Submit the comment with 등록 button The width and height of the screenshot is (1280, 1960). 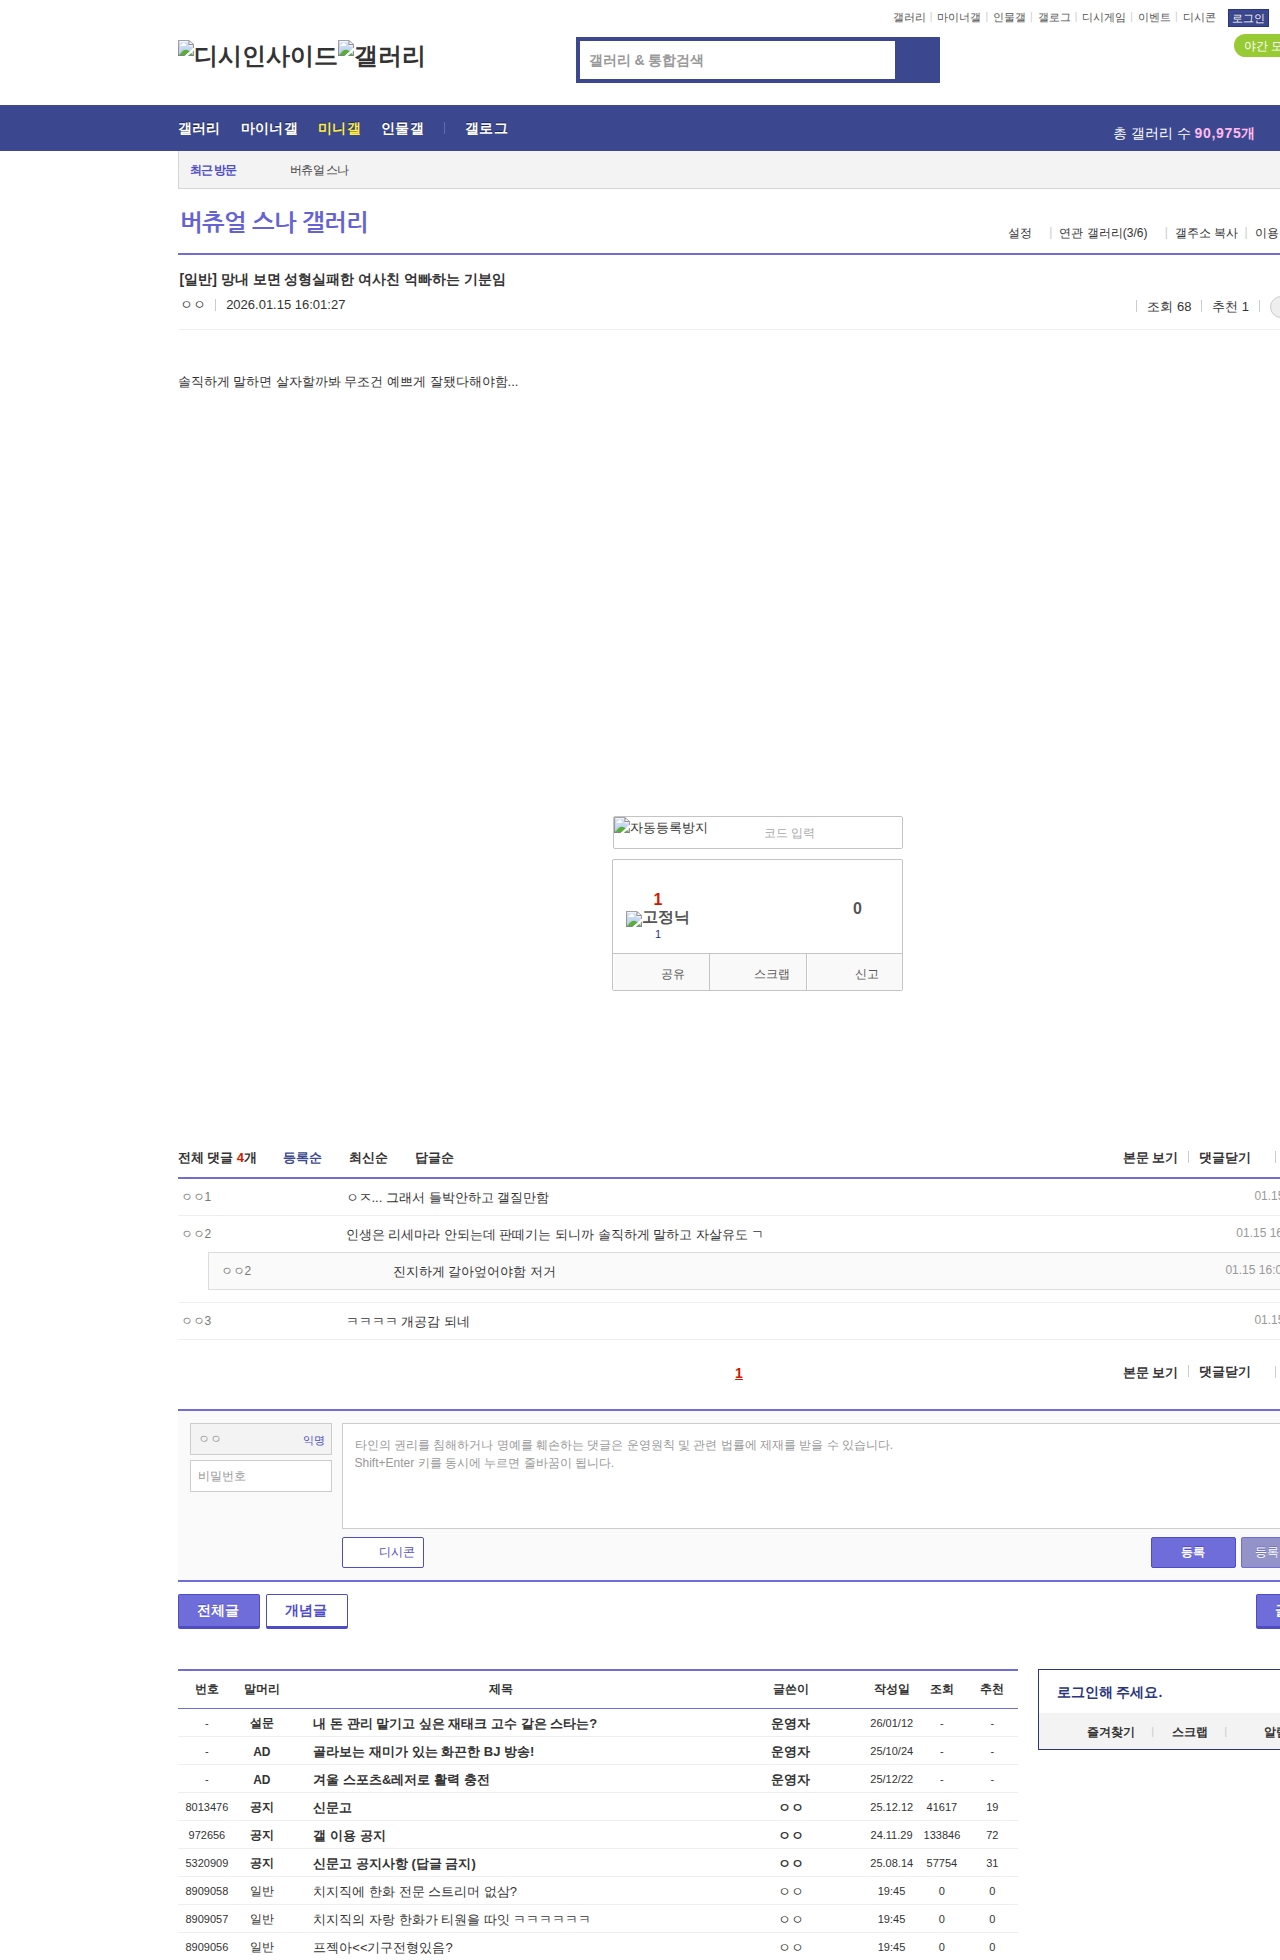1192,1552
